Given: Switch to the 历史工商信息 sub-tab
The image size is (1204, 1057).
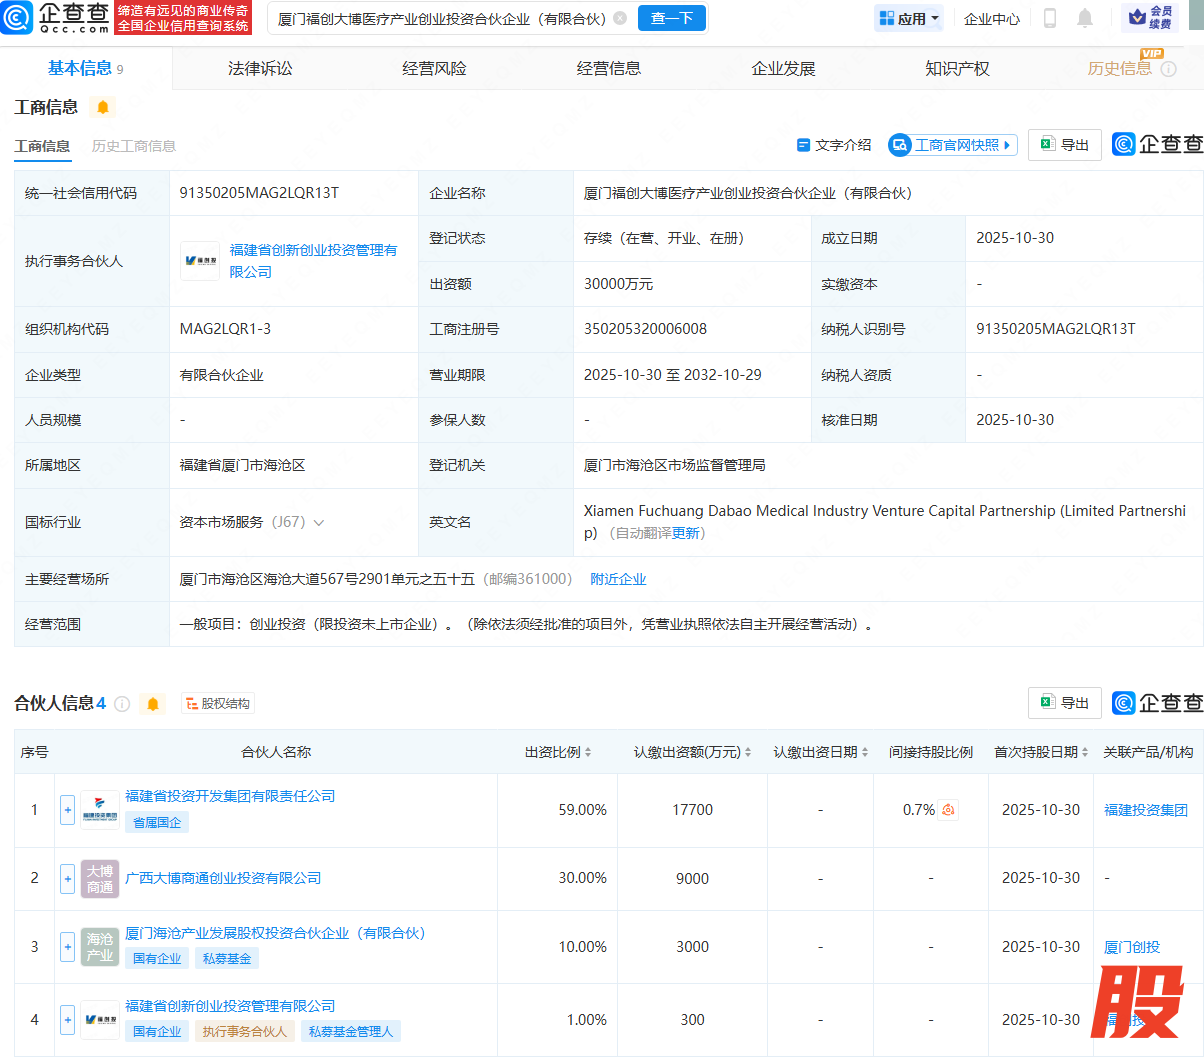Looking at the screenshot, I should (x=133, y=146).
